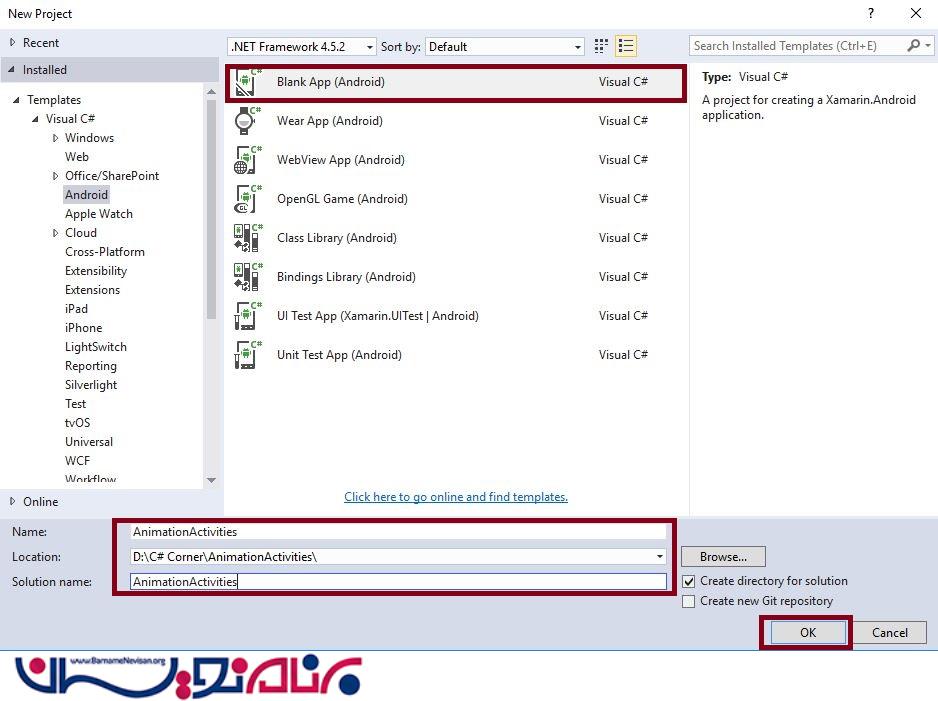Image resolution: width=938 pixels, height=701 pixels.
Task: Open the link to find templates online
Action: tap(456, 497)
